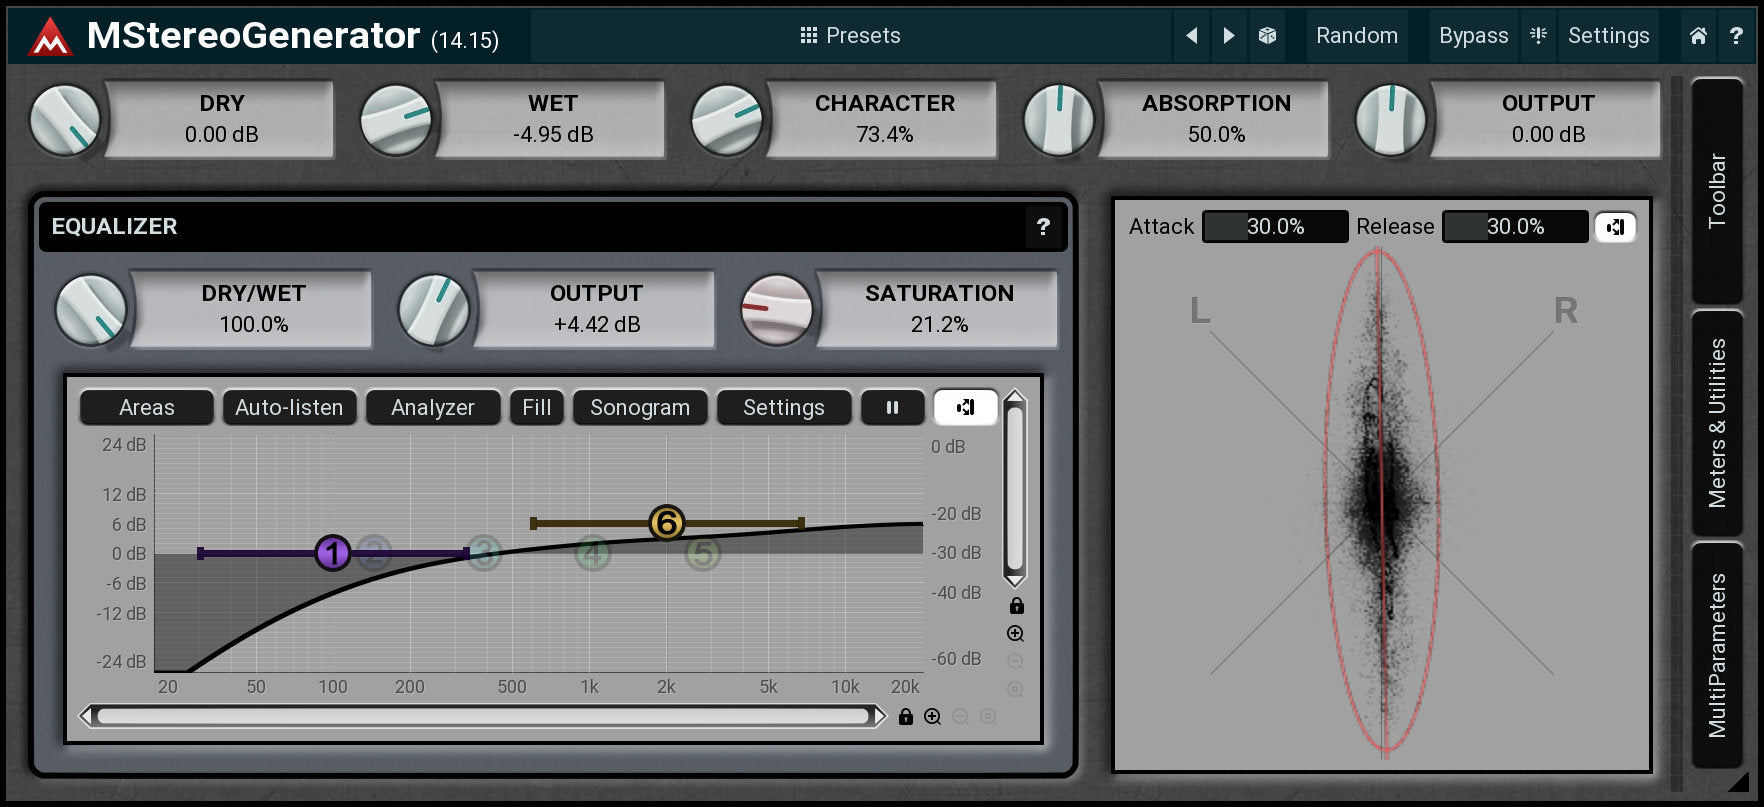Enable Auto-listen in the equalizer
The image size is (1764, 807).
(x=289, y=408)
